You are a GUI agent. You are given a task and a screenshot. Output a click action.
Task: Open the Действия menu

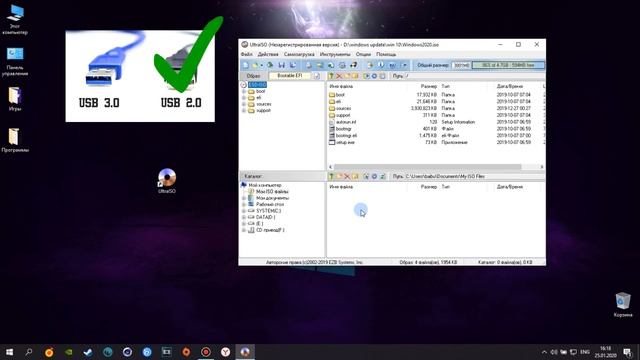click(x=268, y=54)
